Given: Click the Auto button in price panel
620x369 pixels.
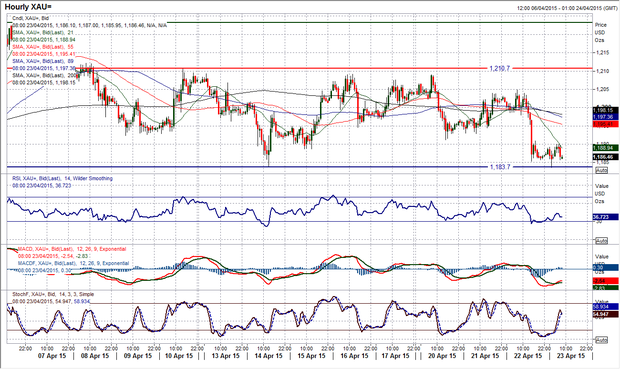Looking at the screenshot, I should (601, 170).
